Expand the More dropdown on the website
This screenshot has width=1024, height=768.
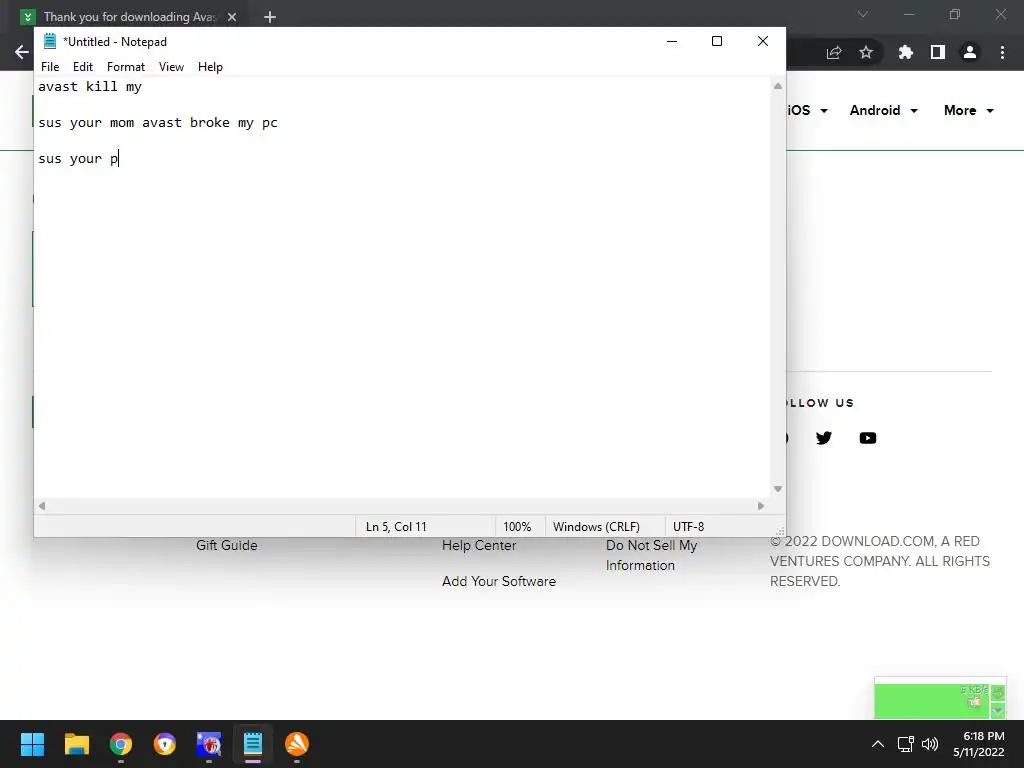(x=969, y=110)
